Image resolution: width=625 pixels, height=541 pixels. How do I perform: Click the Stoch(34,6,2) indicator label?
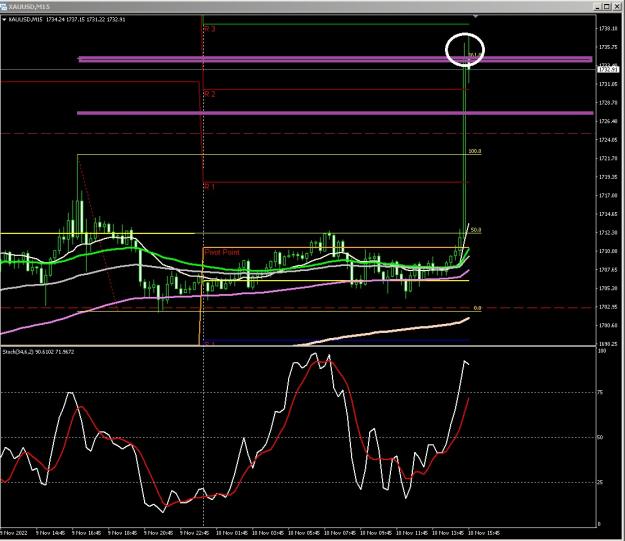38,352
